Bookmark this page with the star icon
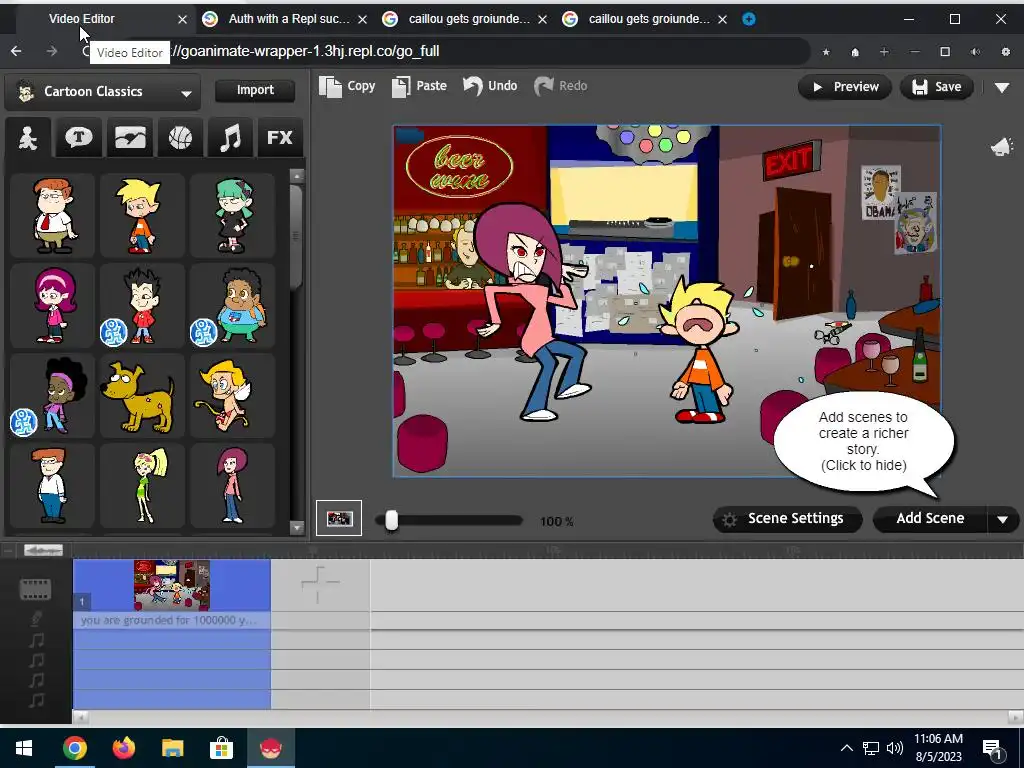 (x=826, y=52)
